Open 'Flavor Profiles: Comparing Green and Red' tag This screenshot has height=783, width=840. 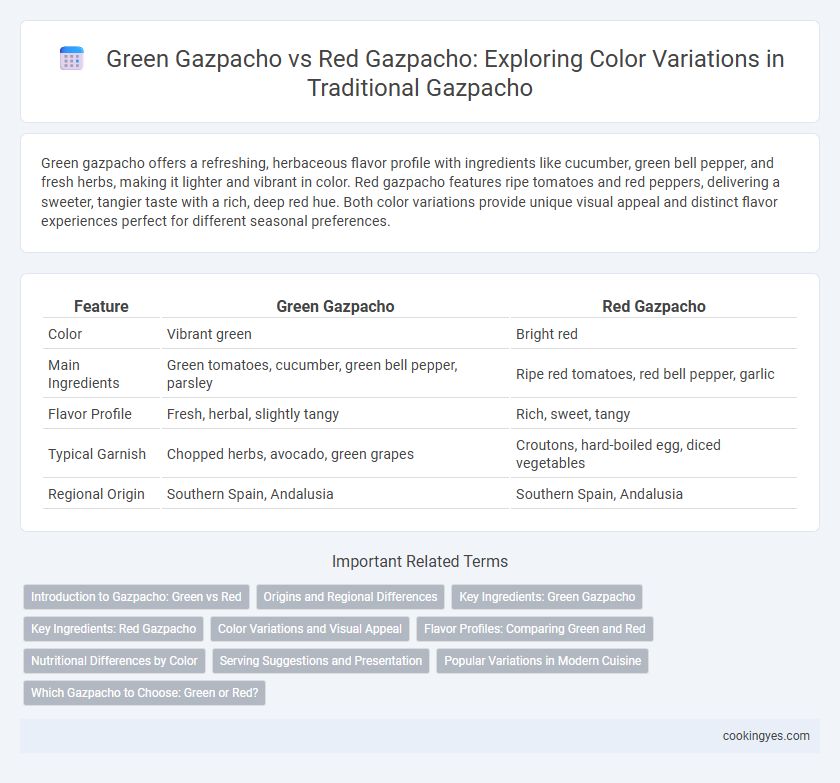click(x=535, y=629)
